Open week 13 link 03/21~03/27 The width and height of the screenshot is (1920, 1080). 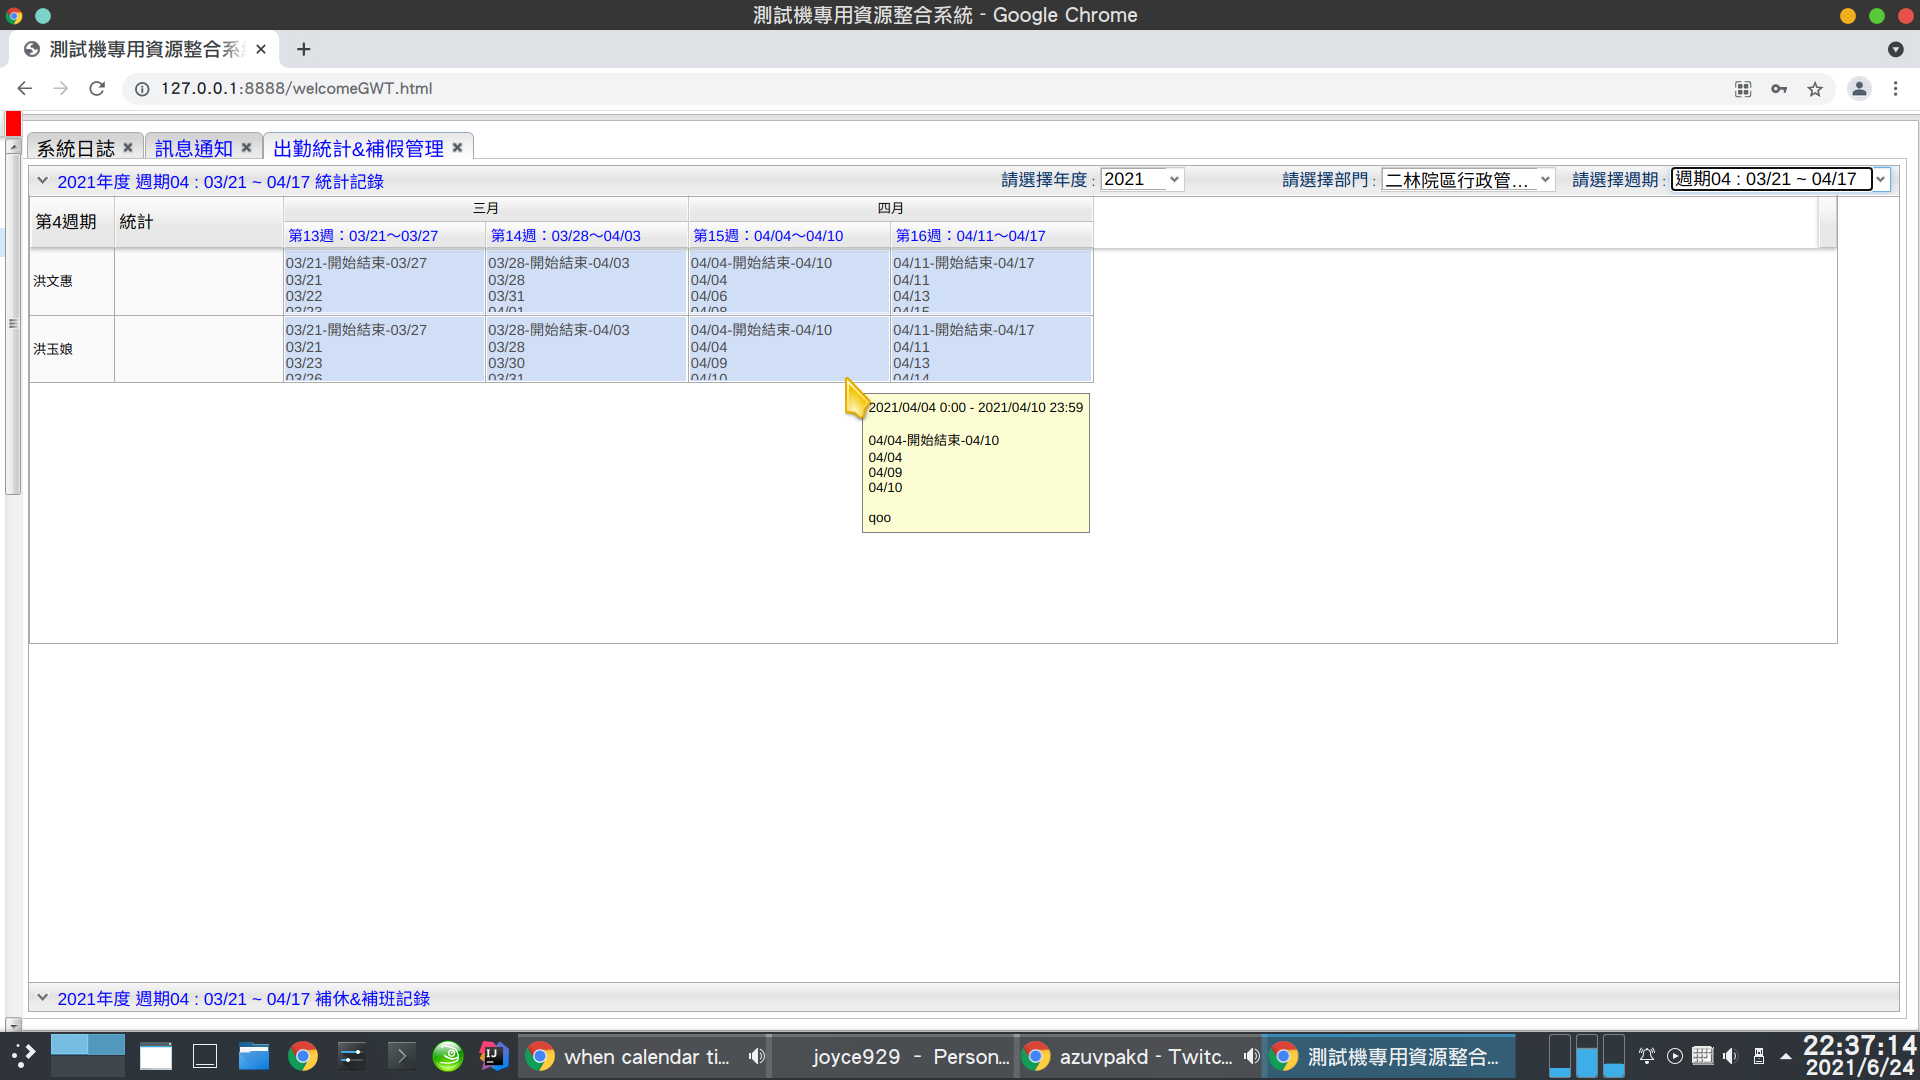363,236
